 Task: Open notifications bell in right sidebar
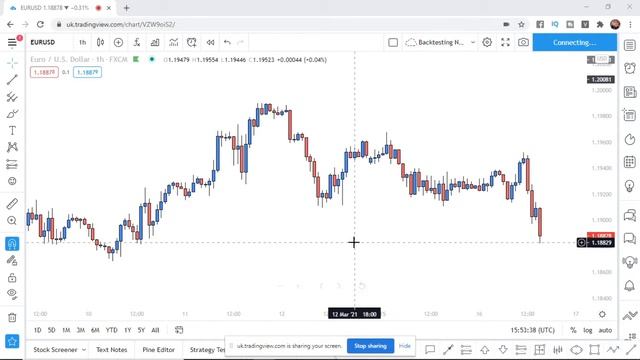click(x=630, y=286)
